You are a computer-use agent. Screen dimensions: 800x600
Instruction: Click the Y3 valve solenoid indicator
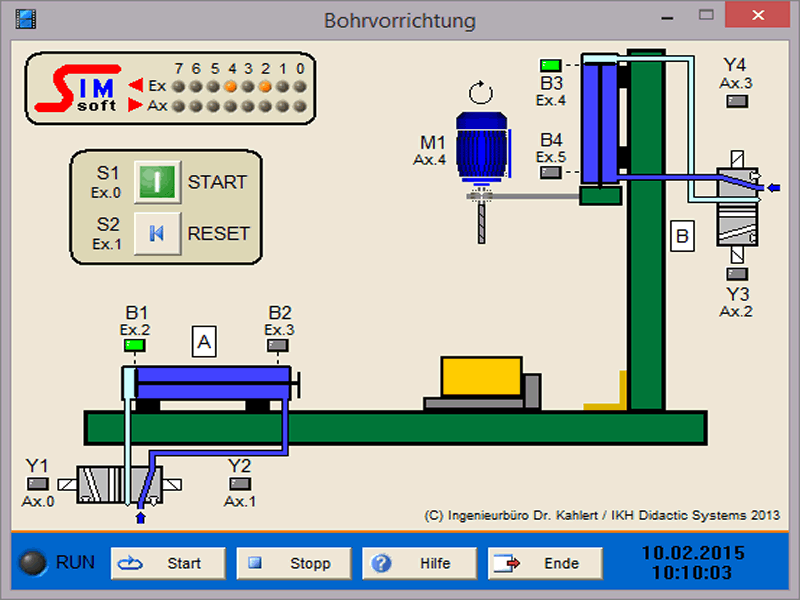(x=737, y=272)
